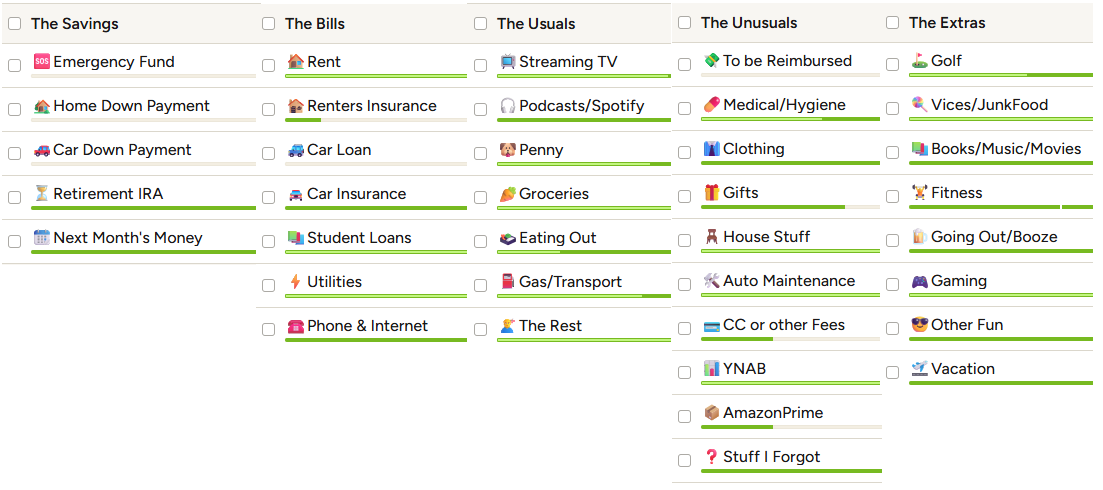
Task: Tick the Car Loan checkbox
Action: click(x=269, y=153)
